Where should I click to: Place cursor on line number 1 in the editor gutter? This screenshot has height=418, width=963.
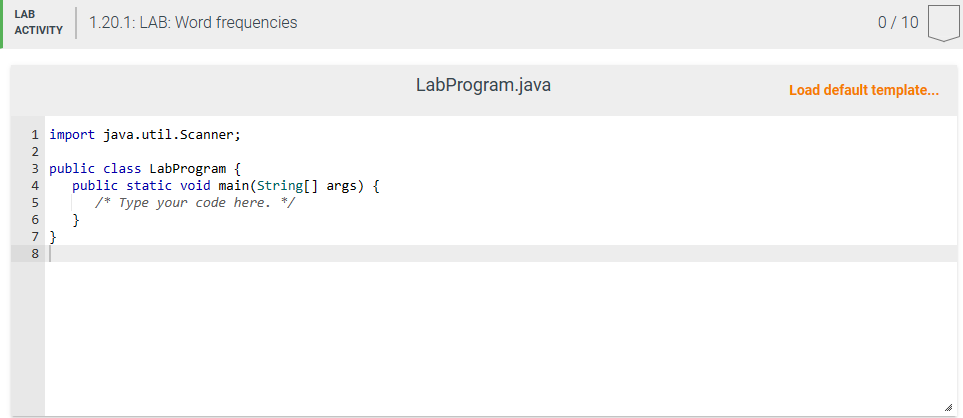[x=35, y=135]
